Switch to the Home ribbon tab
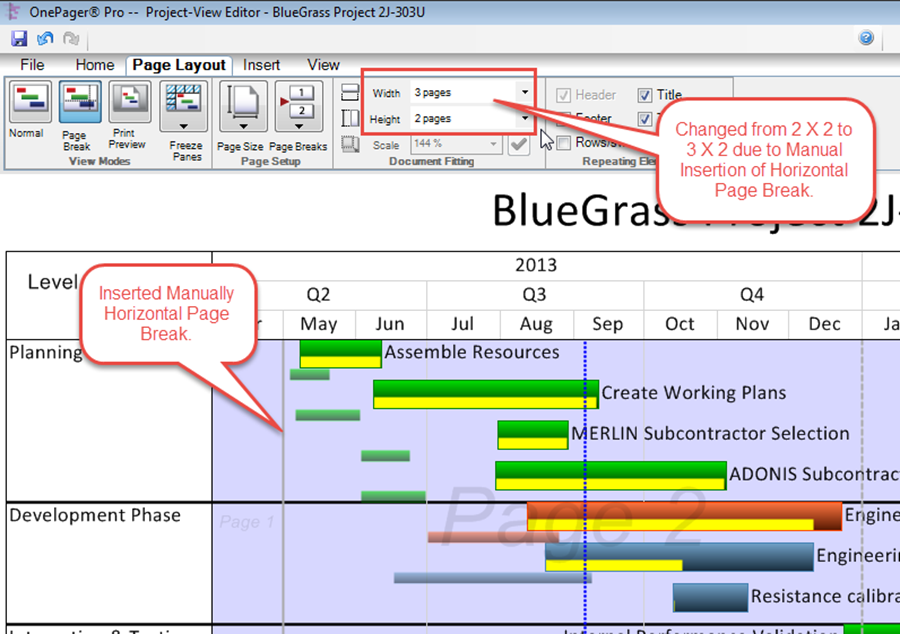The height and width of the screenshot is (634, 900). [95, 65]
